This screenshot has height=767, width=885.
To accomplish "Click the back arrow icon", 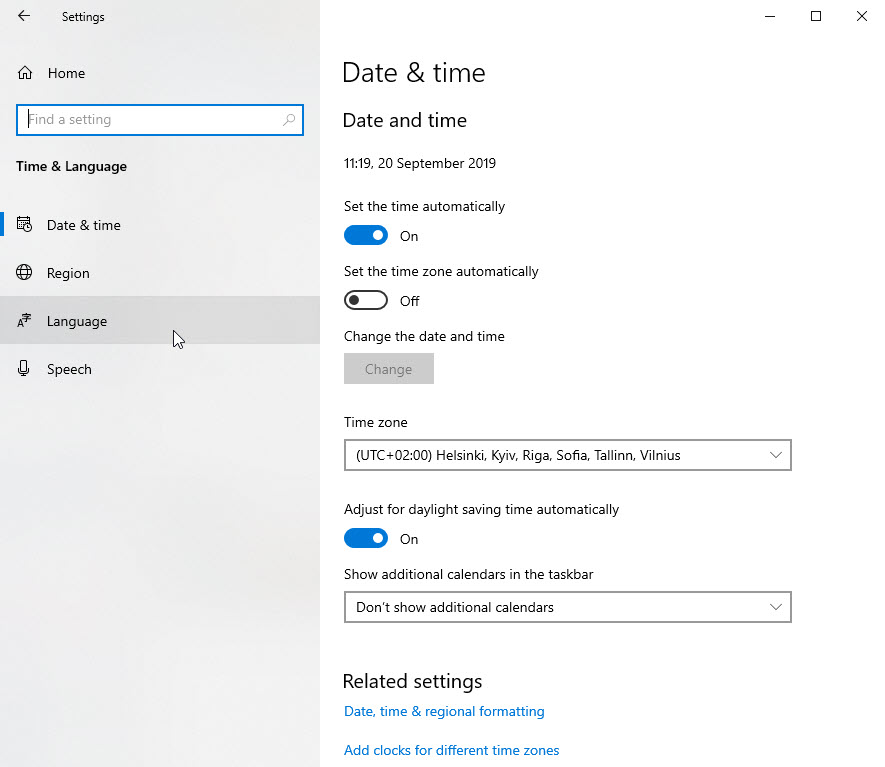I will (24, 16).
